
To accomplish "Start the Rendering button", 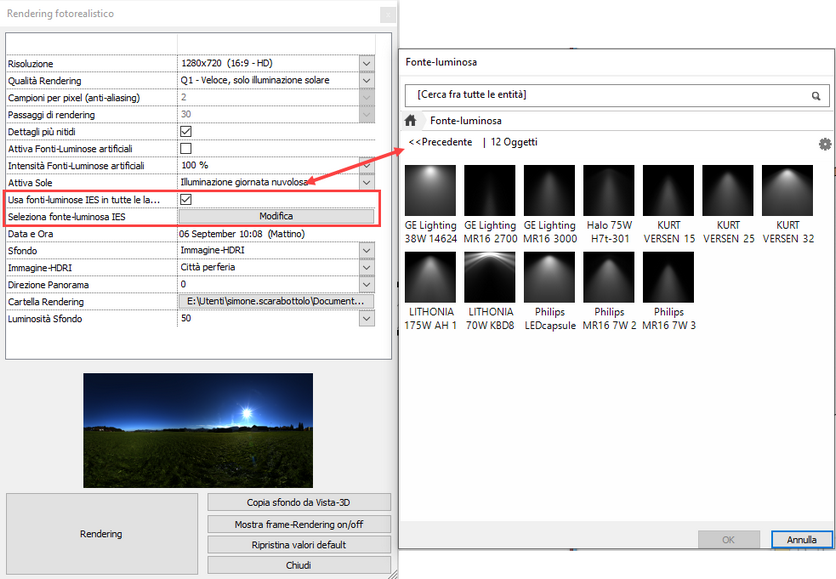I will pos(102,534).
